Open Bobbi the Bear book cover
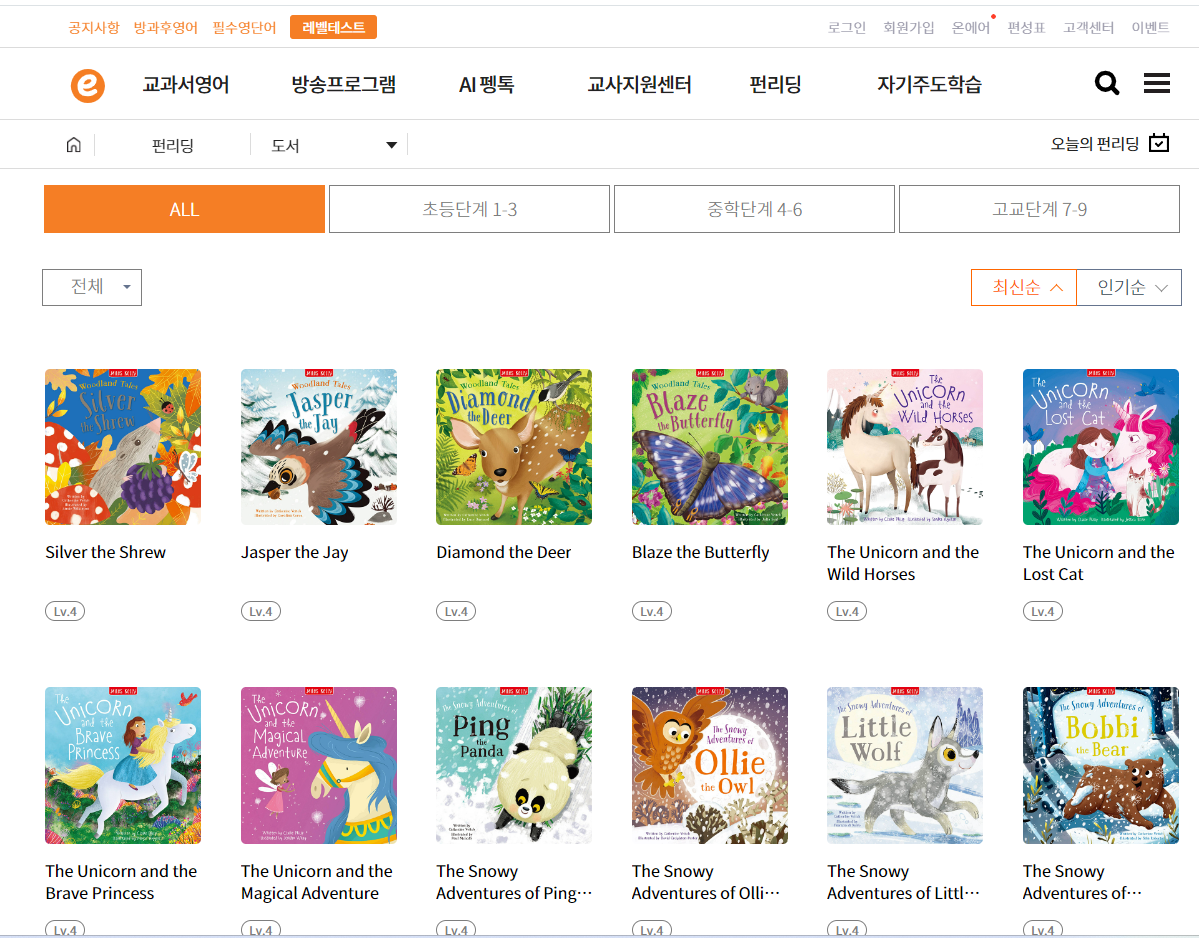The height and width of the screenshot is (938, 1199). (x=1101, y=765)
